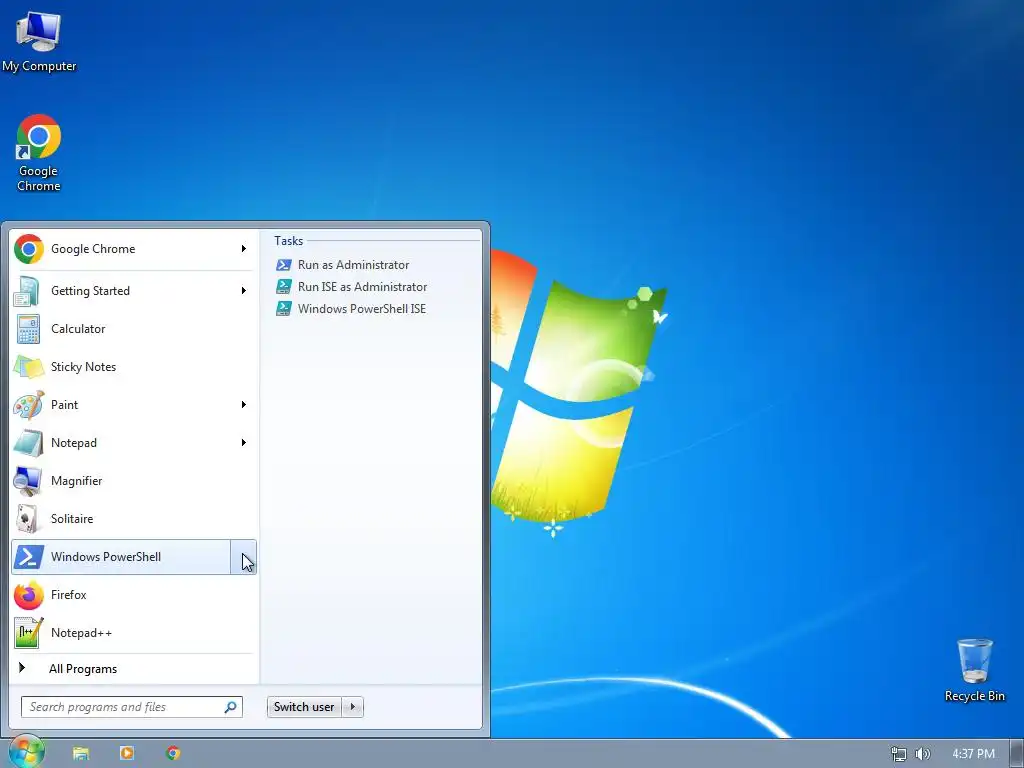The height and width of the screenshot is (768, 1024).
Task: Click the Run ISE as Administrator icon
Action: click(x=283, y=287)
